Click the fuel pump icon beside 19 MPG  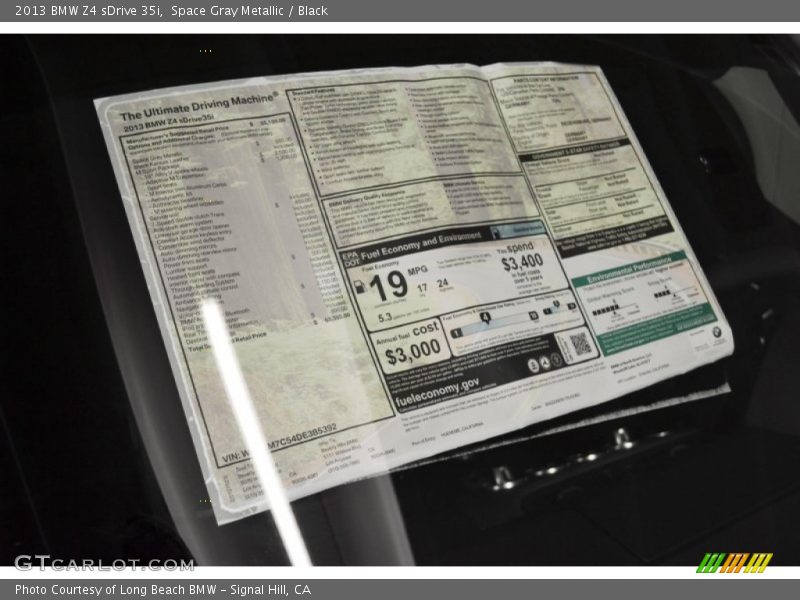[360, 287]
